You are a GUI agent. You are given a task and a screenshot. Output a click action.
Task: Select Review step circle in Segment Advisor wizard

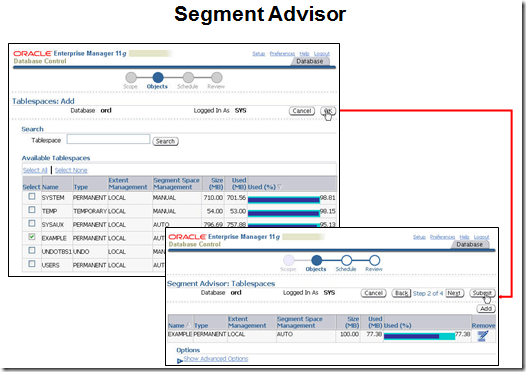point(374,260)
